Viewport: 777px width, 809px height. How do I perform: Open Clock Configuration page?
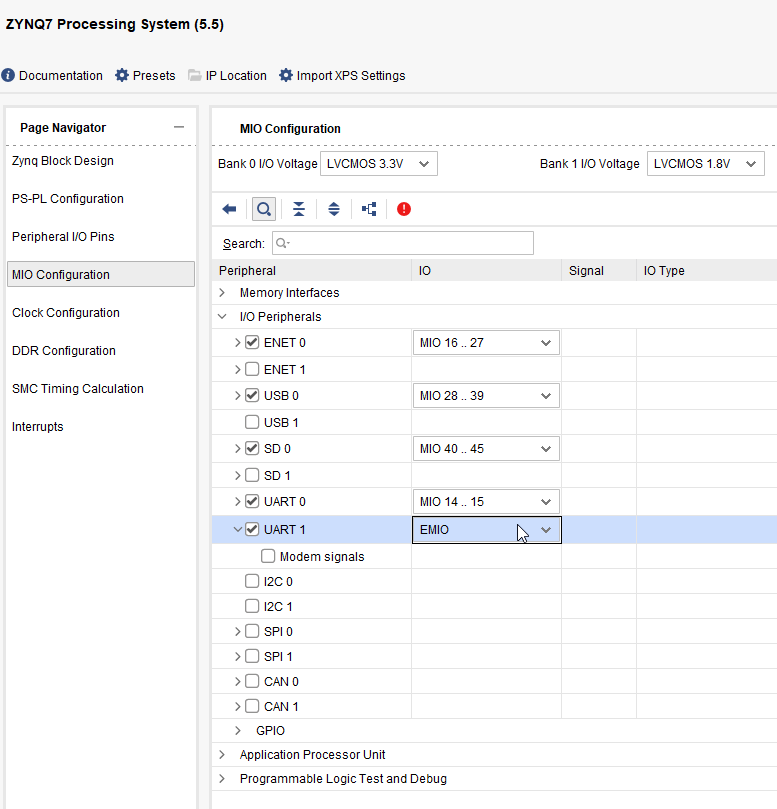(66, 313)
